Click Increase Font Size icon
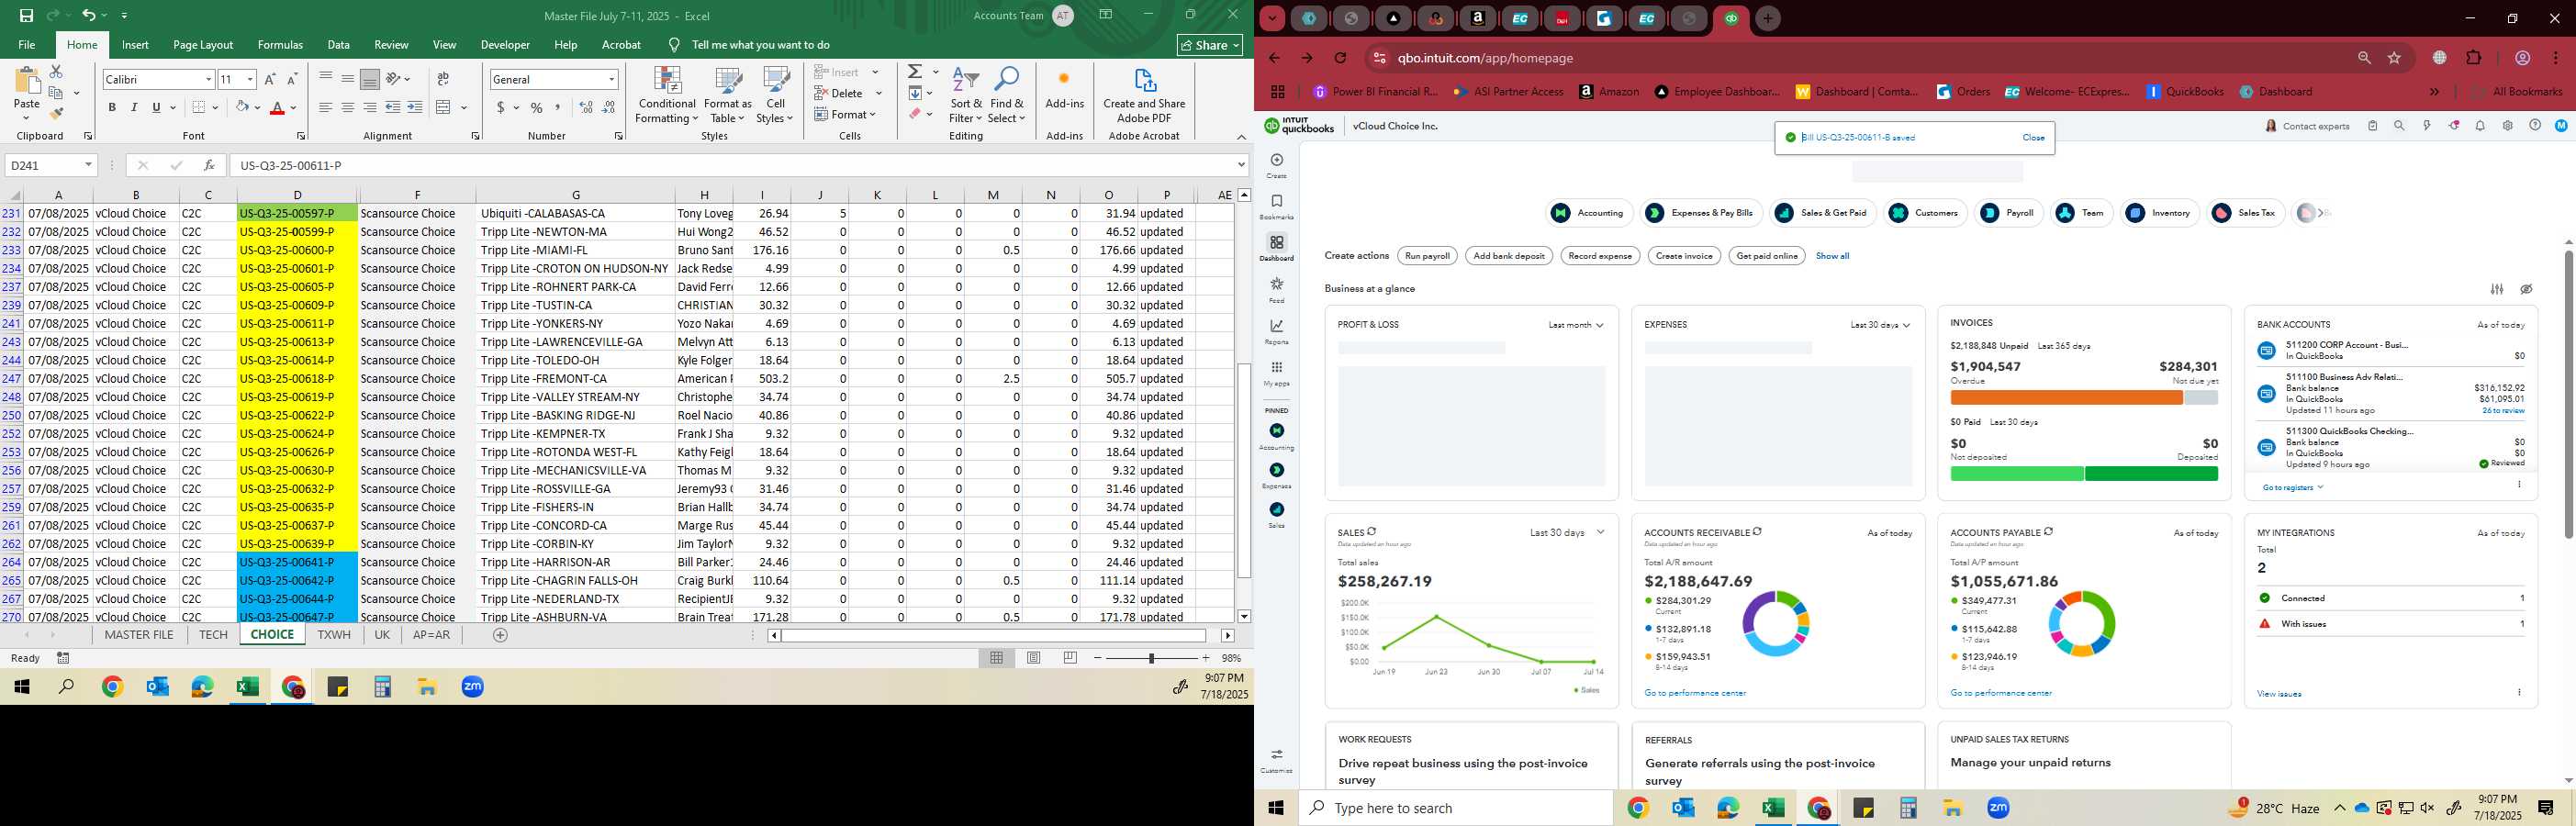The width and height of the screenshot is (2576, 826). 270,79
